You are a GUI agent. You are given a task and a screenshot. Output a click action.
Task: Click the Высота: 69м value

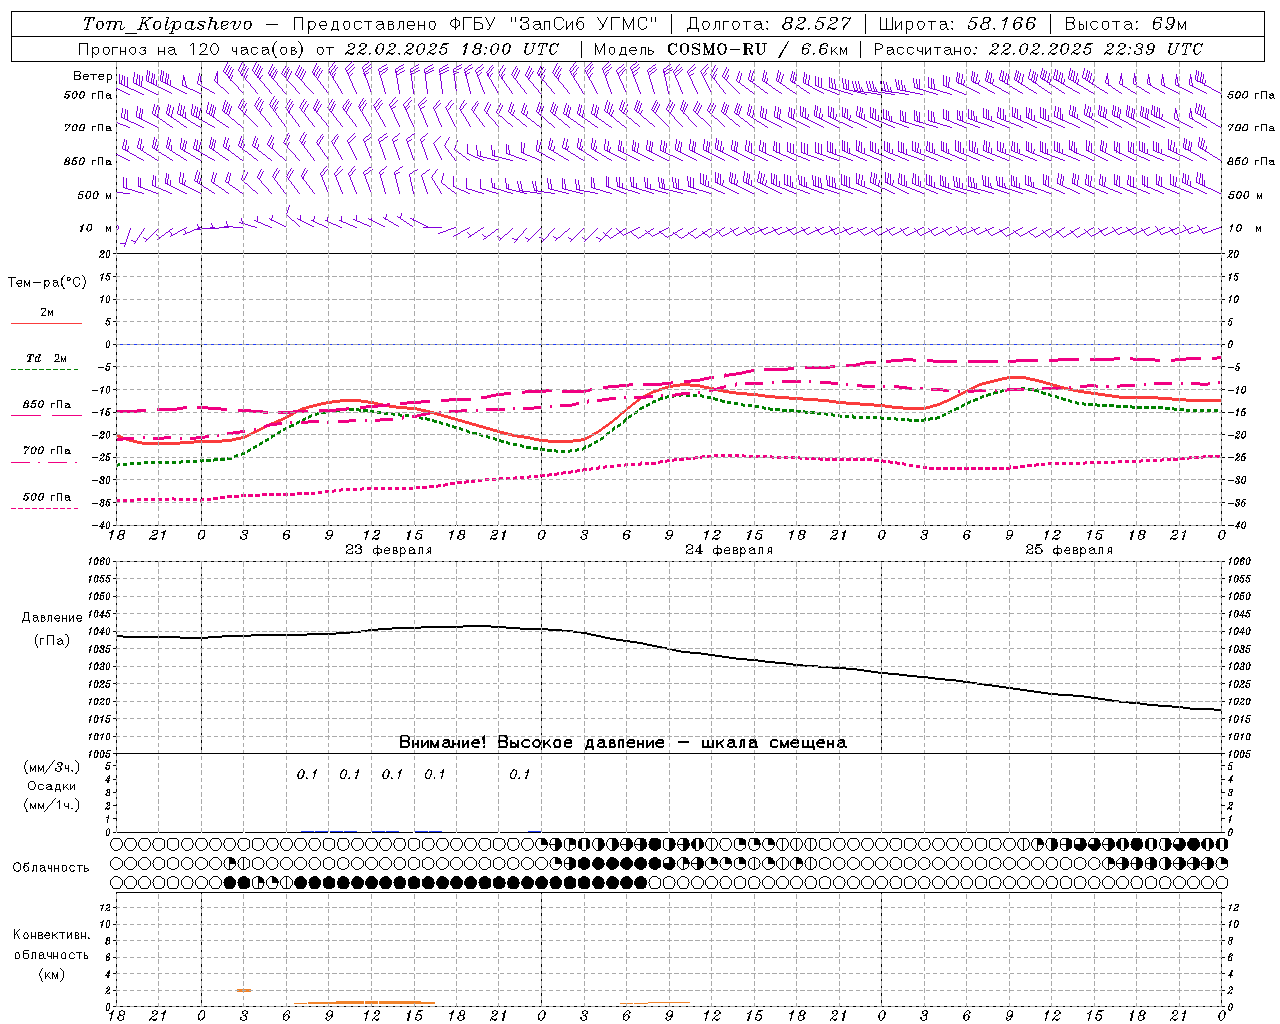(x=1125, y=24)
